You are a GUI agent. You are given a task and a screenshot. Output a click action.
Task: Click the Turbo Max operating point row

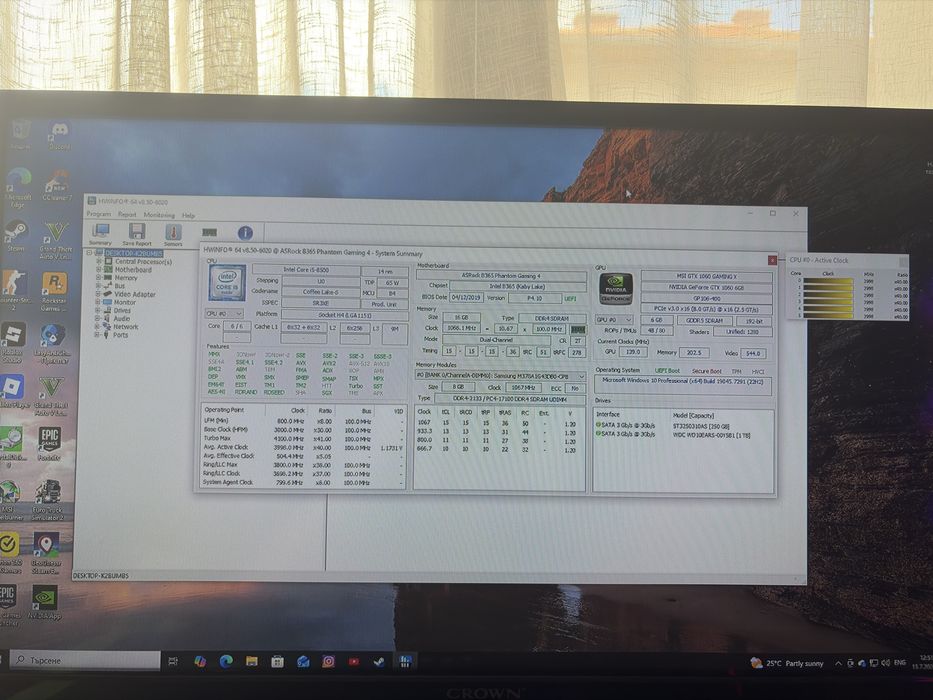[x=303, y=438]
